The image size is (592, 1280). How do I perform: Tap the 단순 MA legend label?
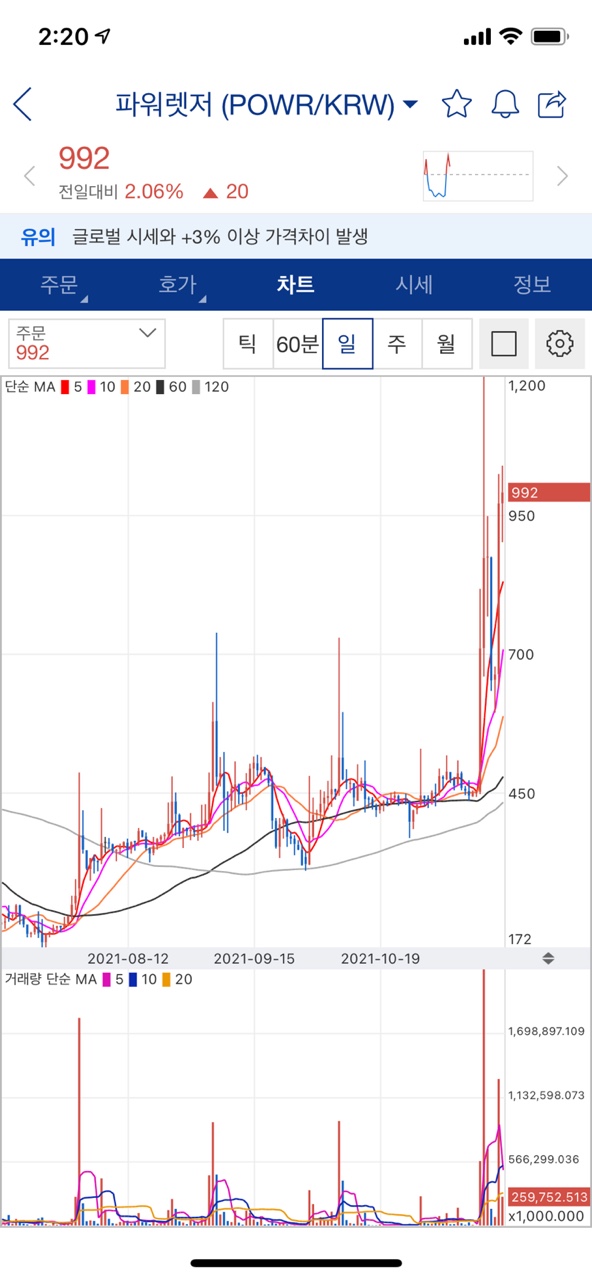coord(30,386)
